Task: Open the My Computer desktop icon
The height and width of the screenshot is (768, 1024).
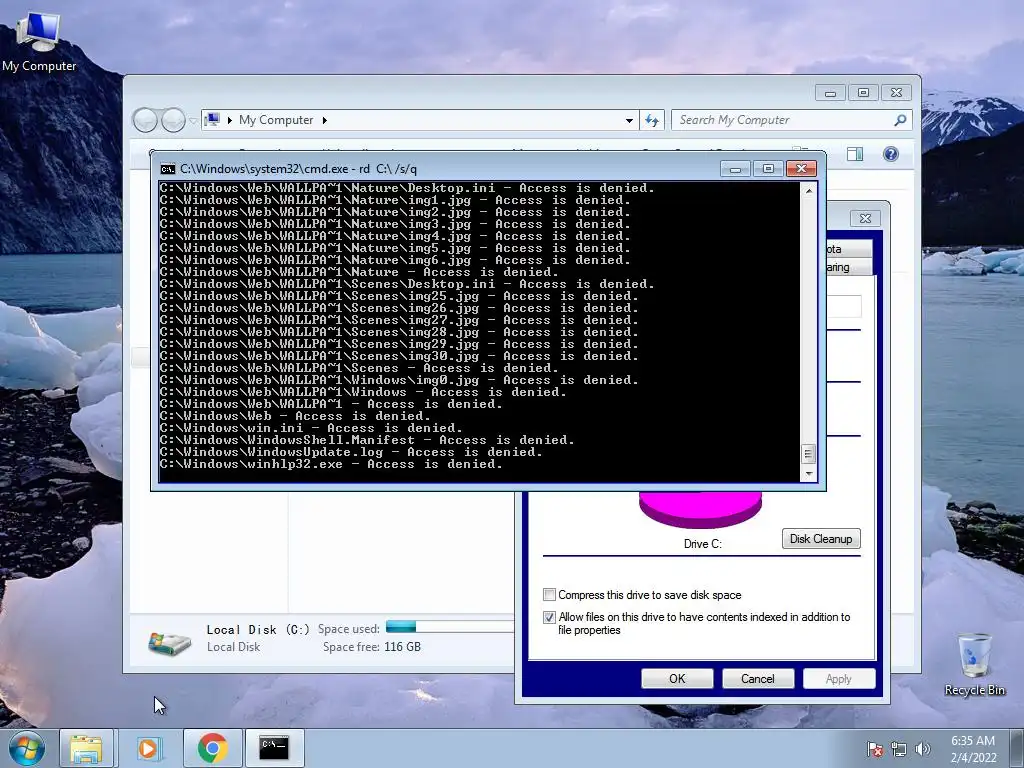Action: [39, 40]
